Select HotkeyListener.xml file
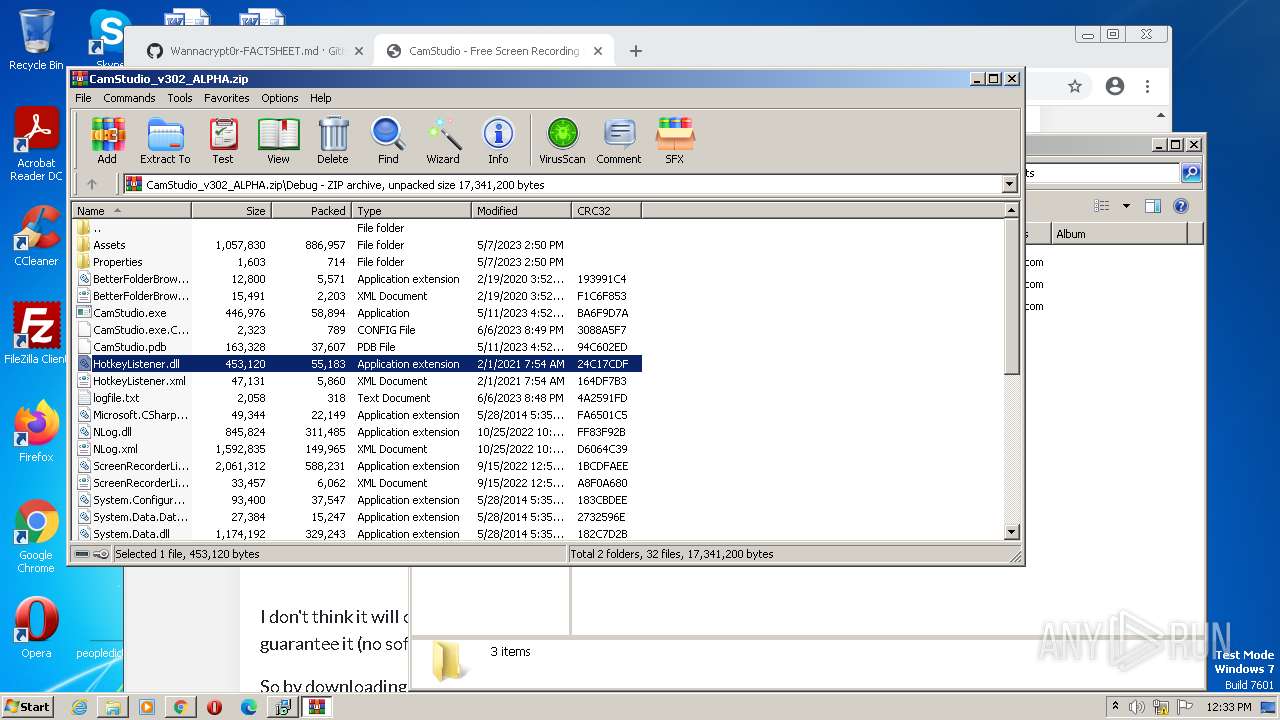This screenshot has width=1280, height=720. click(x=357, y=381)
